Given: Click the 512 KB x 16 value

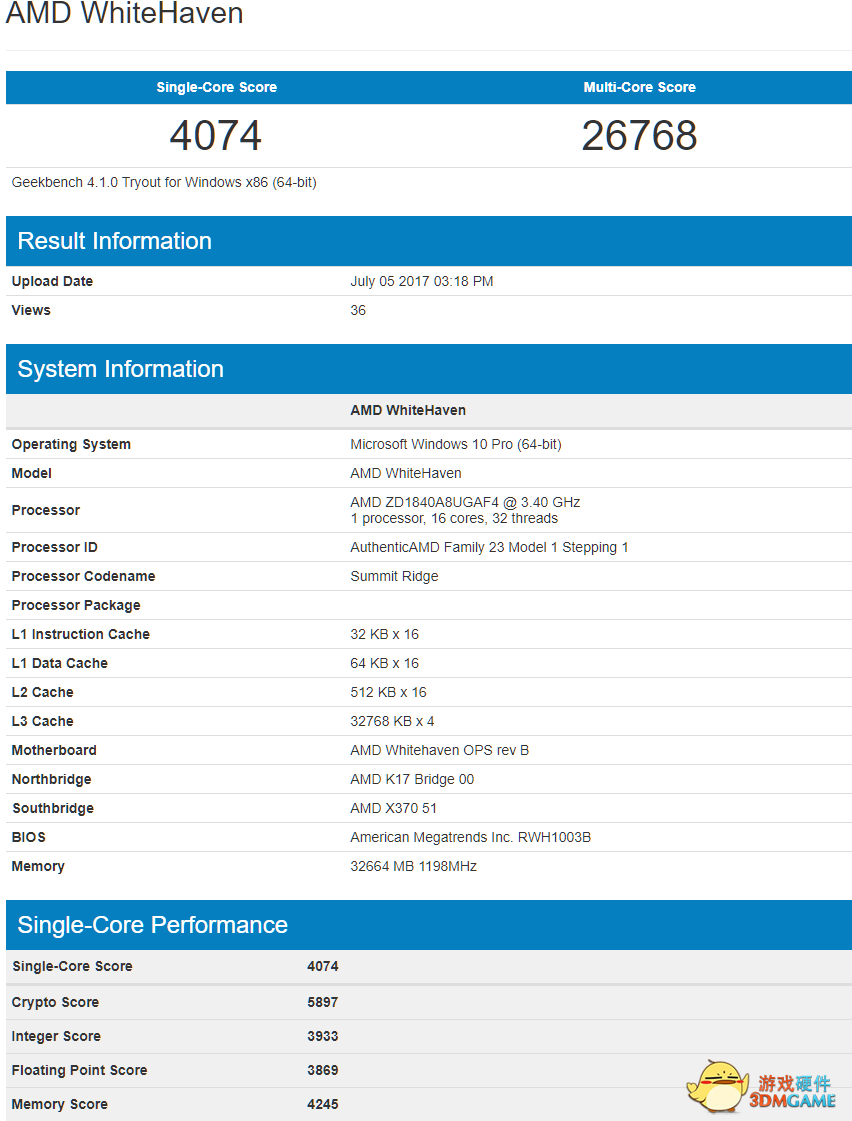Looking at the screenshot, I should 388,692.
